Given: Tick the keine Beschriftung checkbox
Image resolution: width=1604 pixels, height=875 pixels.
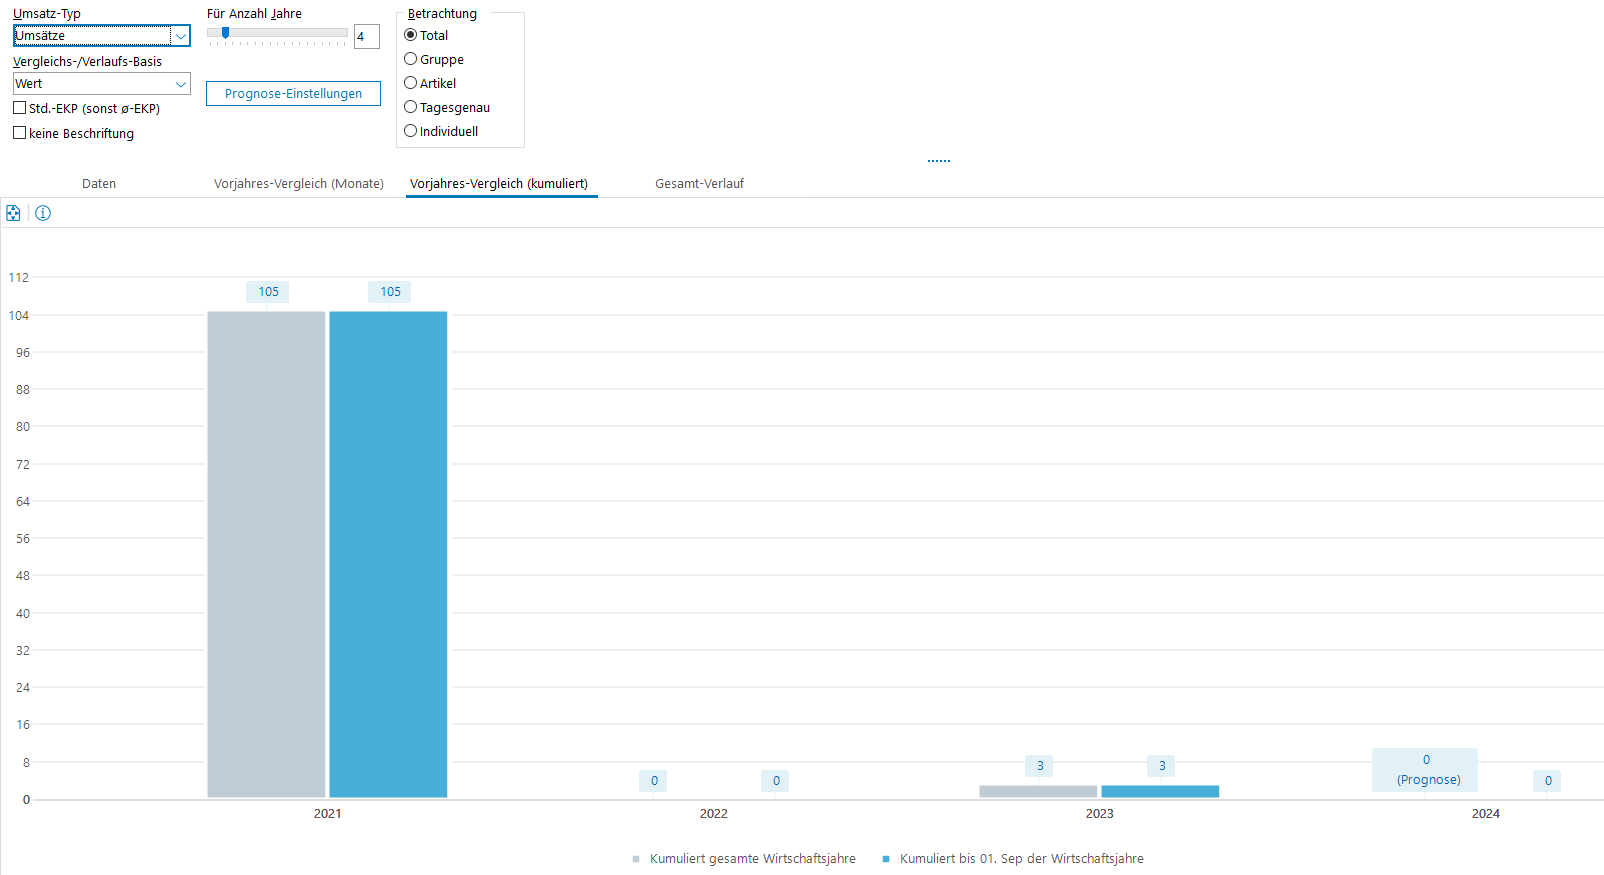Looking at the screenshot, I should coord(20,133).
